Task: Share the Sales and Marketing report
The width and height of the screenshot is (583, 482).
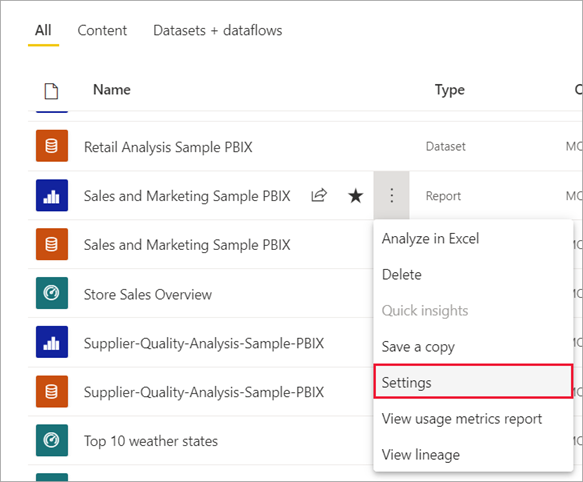Action: 319,195
